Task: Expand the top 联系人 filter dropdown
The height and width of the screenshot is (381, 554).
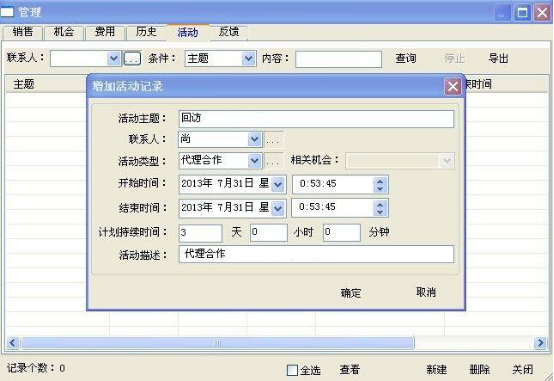Action: 113,58
